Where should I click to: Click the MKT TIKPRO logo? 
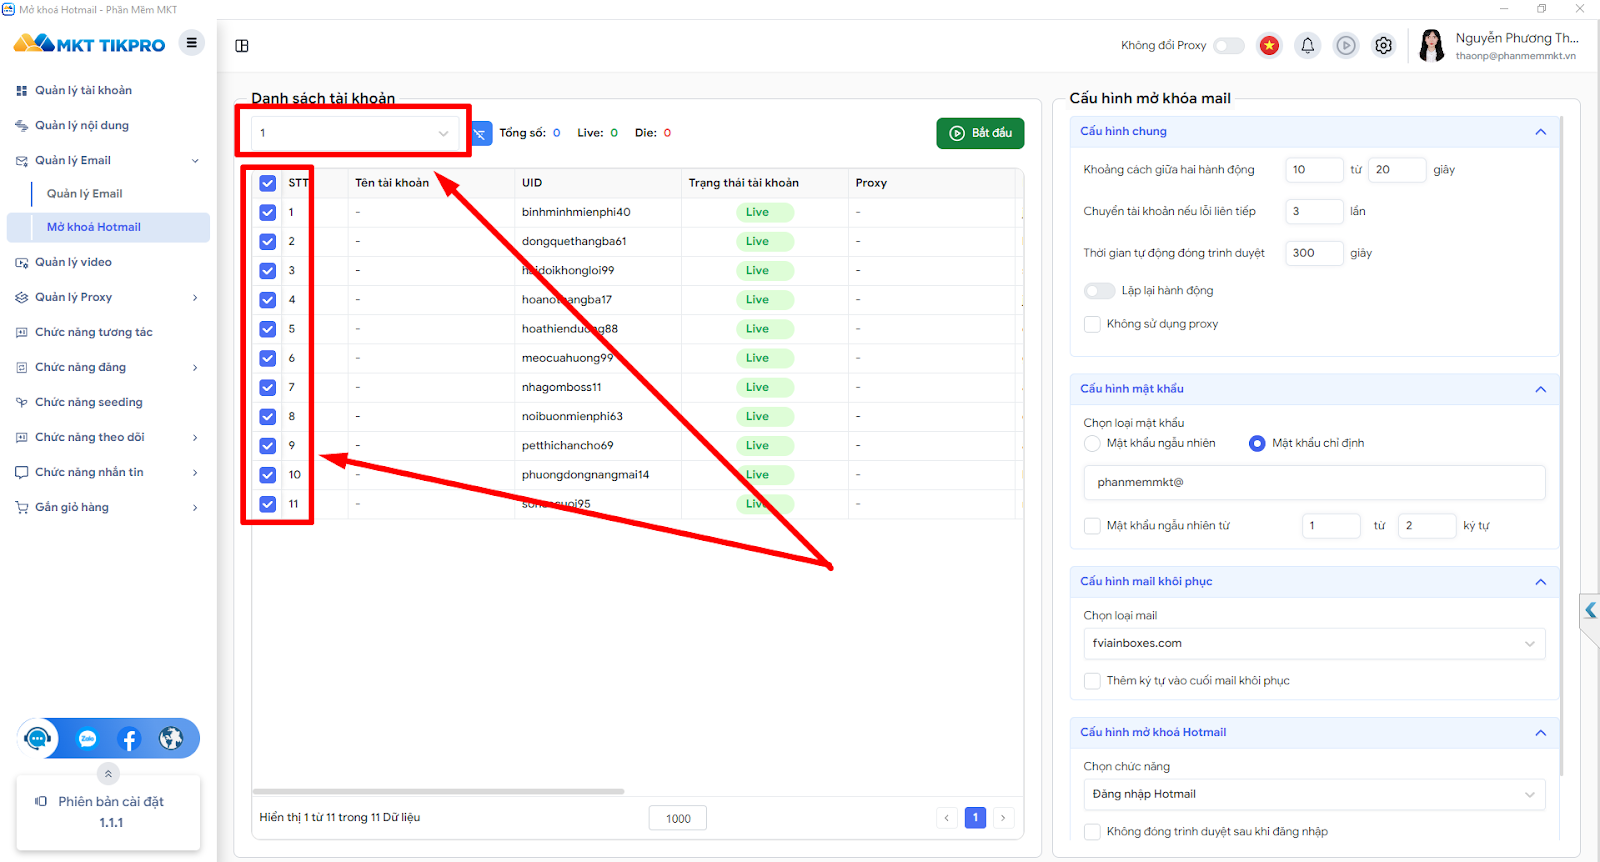click(89, 44)
